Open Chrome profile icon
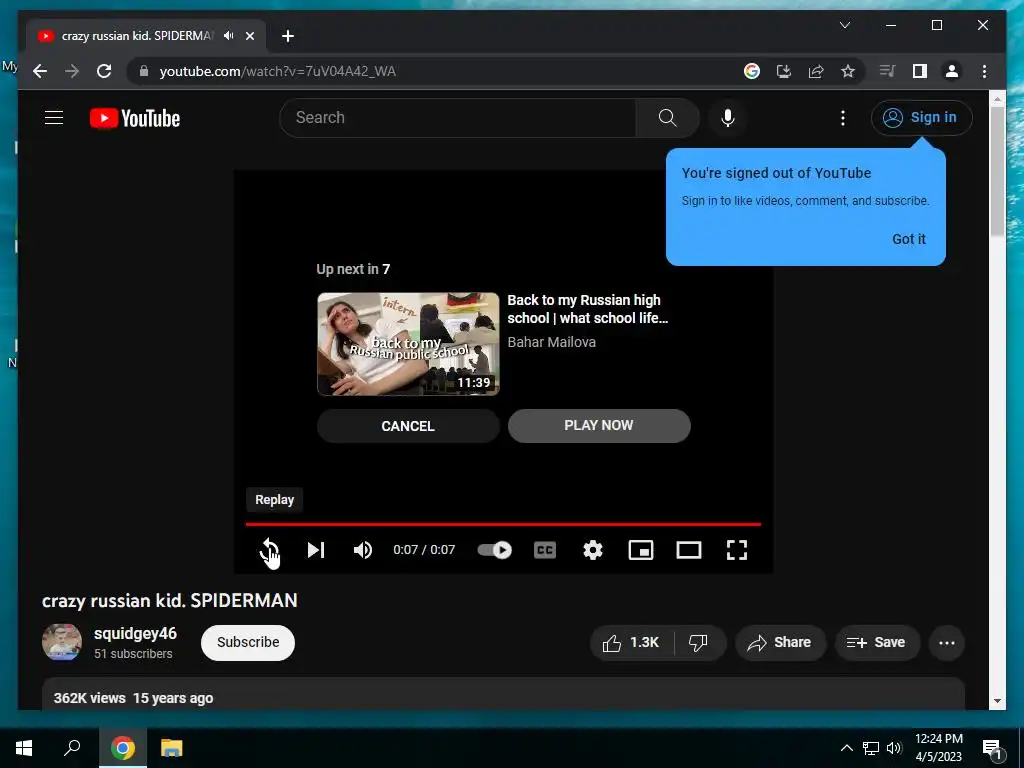The width and height of the screenshot is (1024, 768). (x=952, y=71)
